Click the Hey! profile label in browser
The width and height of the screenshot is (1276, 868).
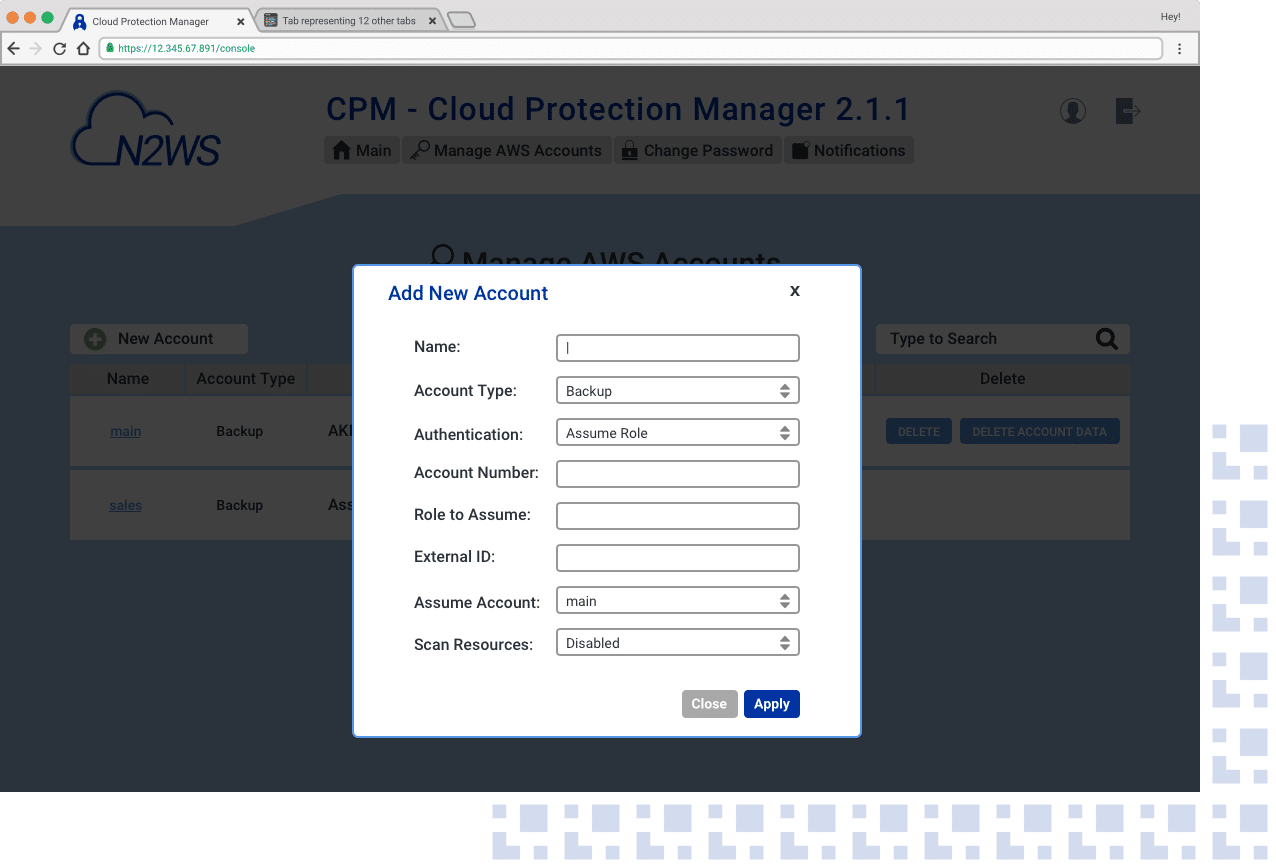click(1170, 17)
